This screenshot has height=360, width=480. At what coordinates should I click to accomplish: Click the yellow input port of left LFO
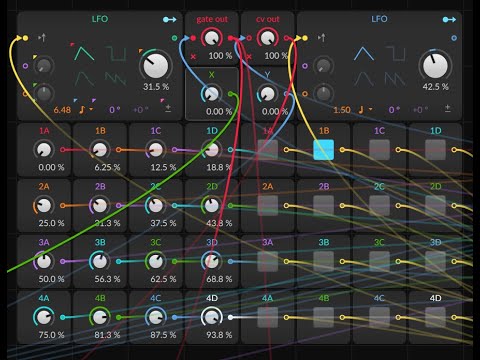coord(25,38)
